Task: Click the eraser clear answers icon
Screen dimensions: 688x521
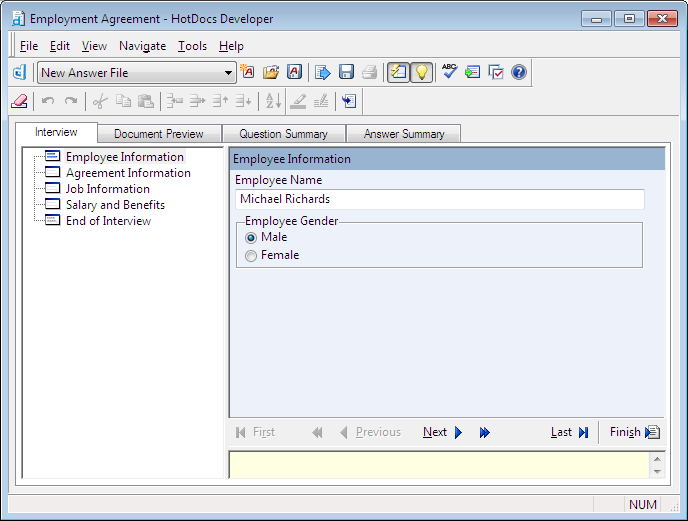Action: click(19, 101)
